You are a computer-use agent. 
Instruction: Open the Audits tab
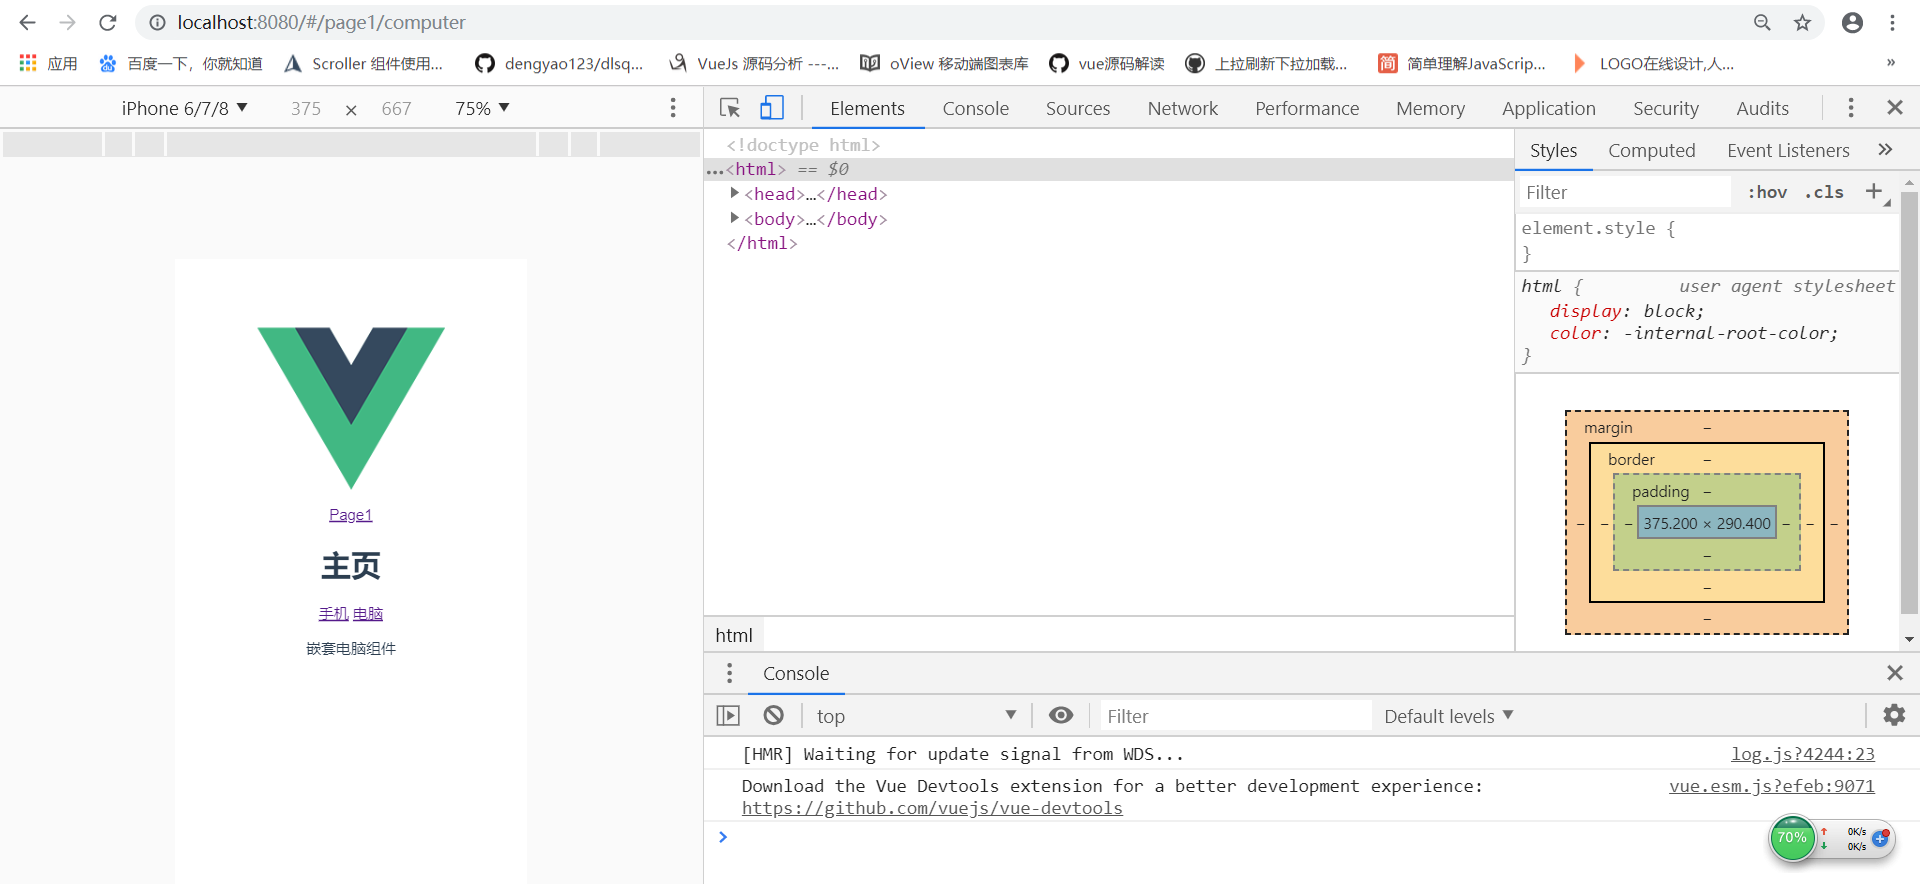click(x=1762, y=108)
